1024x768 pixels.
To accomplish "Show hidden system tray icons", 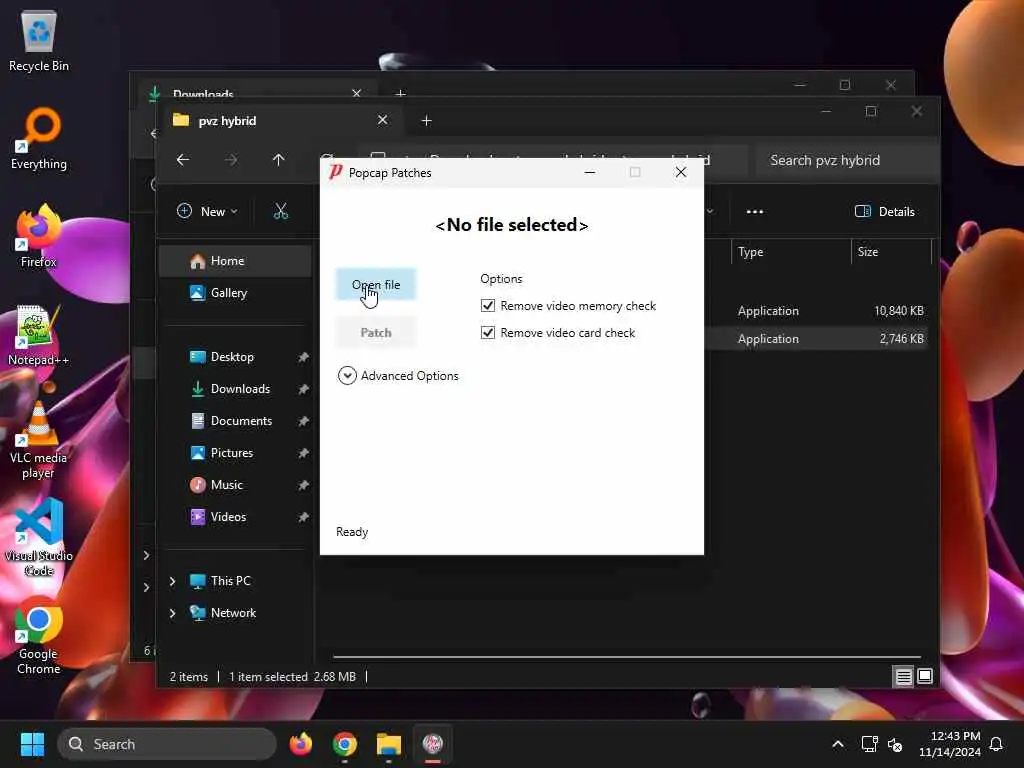I will (838, 744).
